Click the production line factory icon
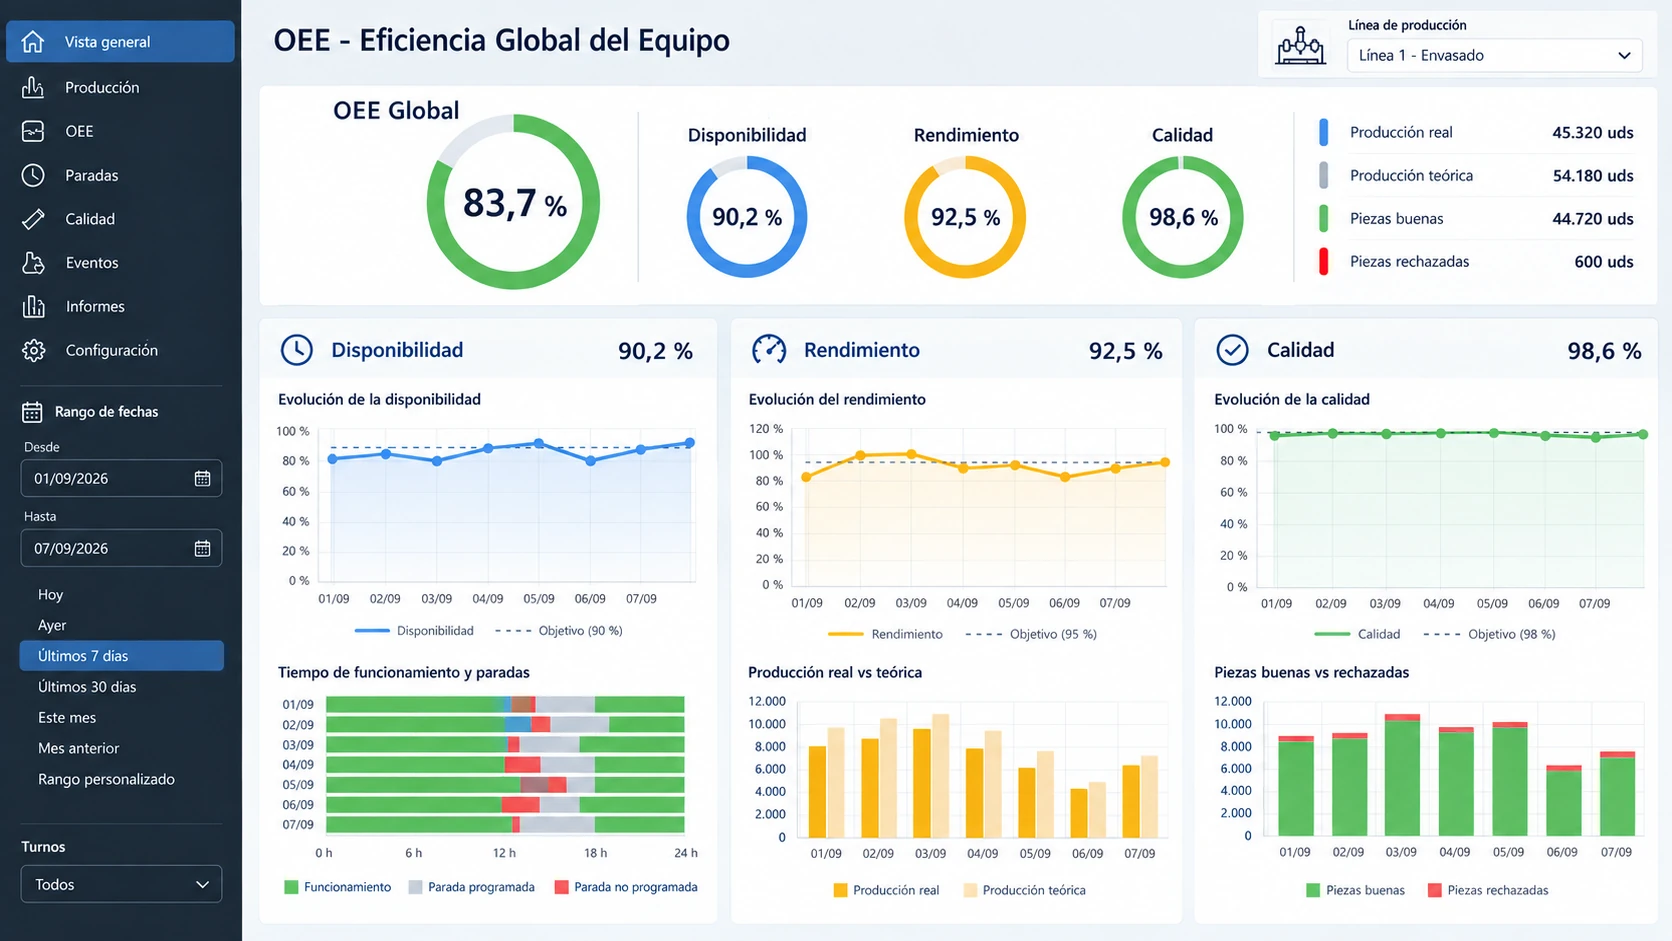 pyautogui.click(x=1300, y=45)
